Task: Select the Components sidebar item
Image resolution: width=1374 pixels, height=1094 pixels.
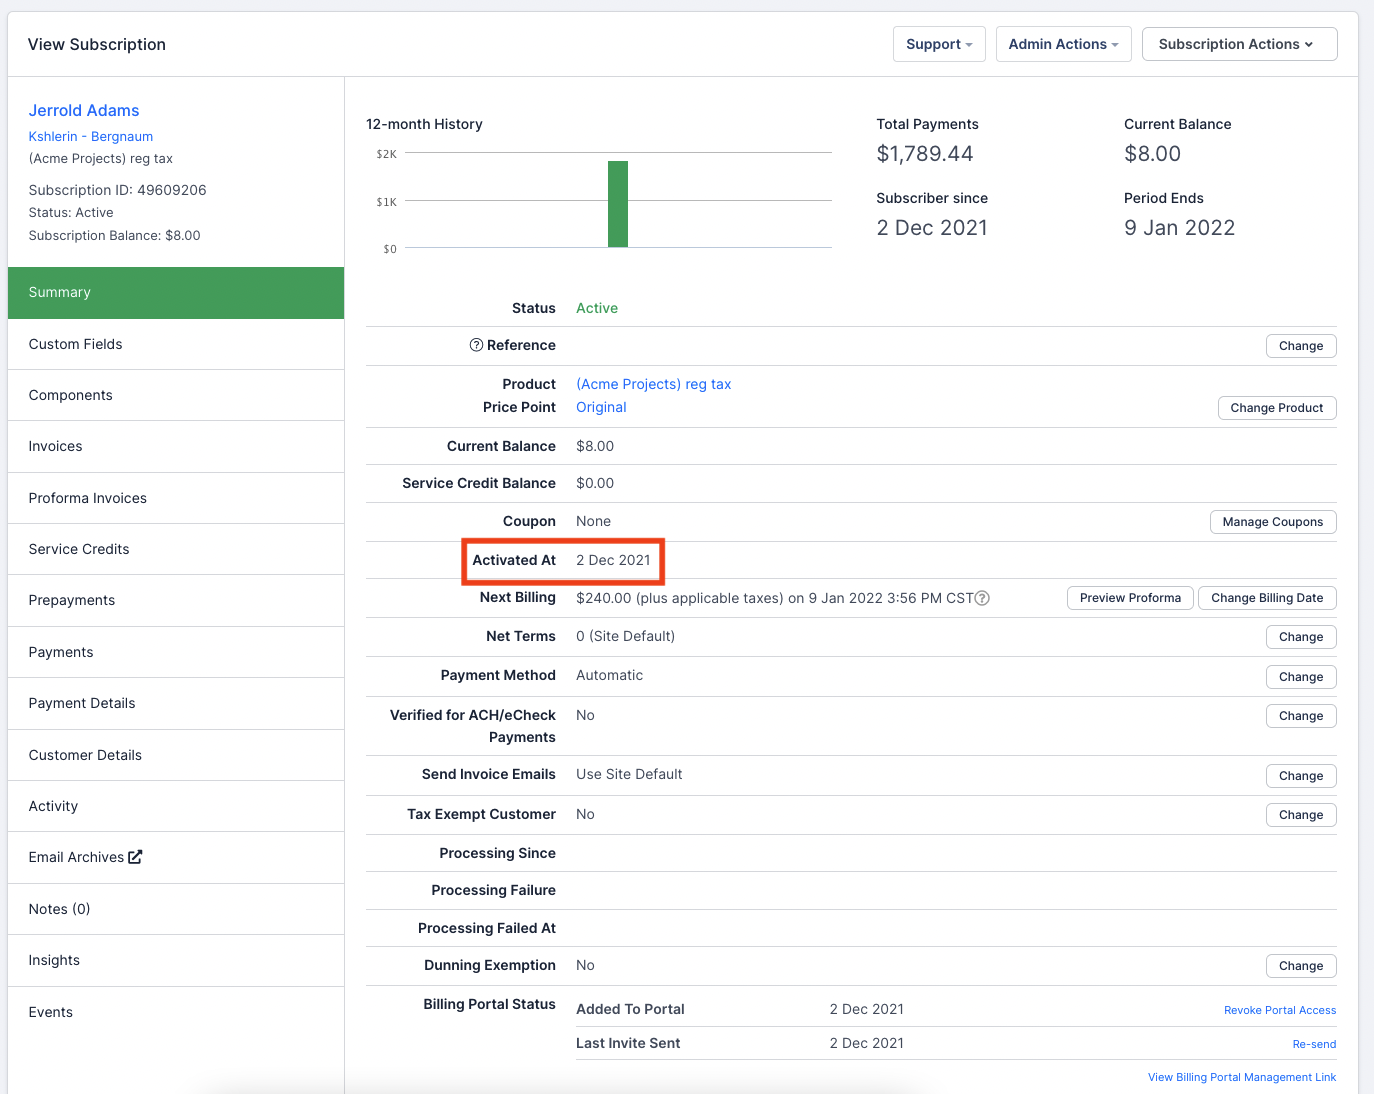Action: tap(71, 395)
